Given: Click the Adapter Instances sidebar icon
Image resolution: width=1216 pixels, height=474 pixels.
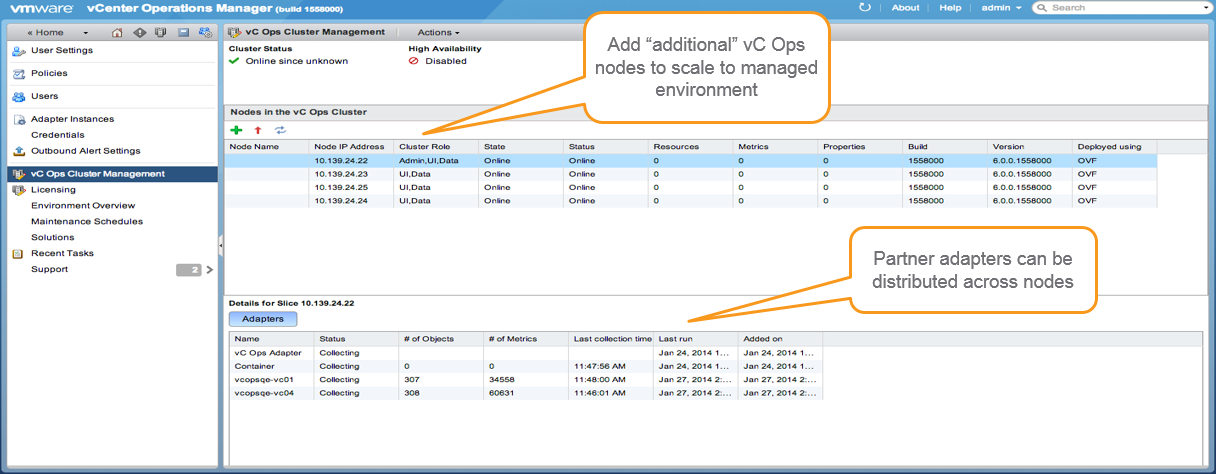Looking at the screenshot, I should [19, 119].
